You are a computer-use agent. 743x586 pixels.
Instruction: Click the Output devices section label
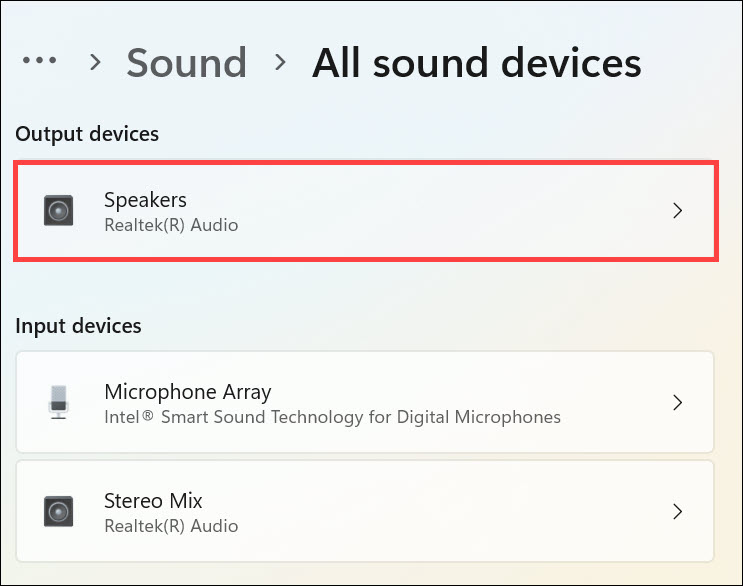[87, 134]
